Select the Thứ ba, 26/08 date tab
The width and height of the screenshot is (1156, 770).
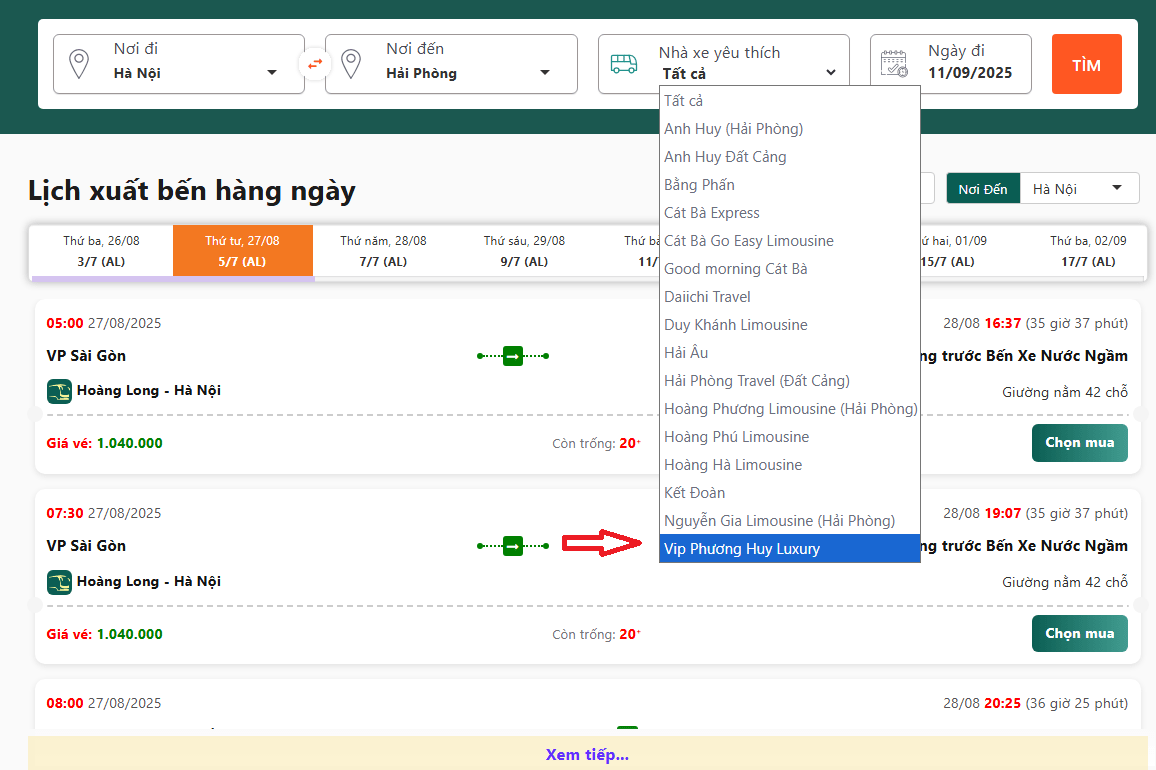(x=101, y=251)
